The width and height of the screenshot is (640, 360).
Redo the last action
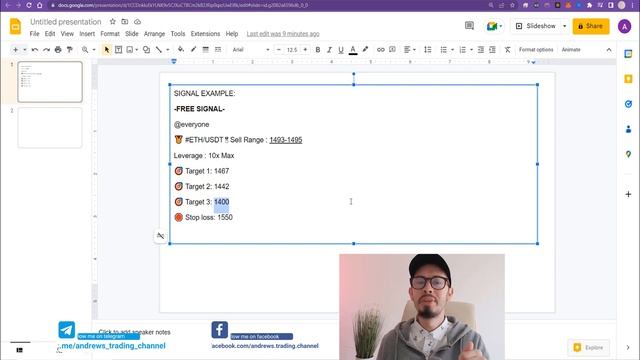[x=46, y=50]
